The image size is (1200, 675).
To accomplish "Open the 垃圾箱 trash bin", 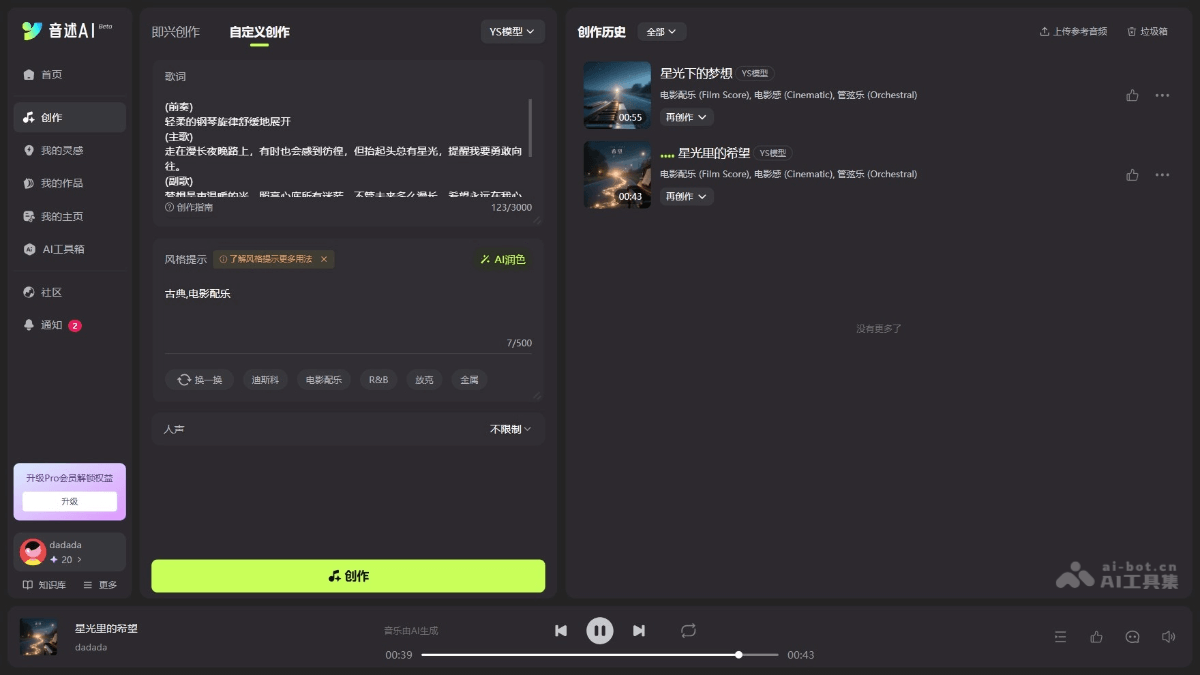I will [x=1148, y=31].
